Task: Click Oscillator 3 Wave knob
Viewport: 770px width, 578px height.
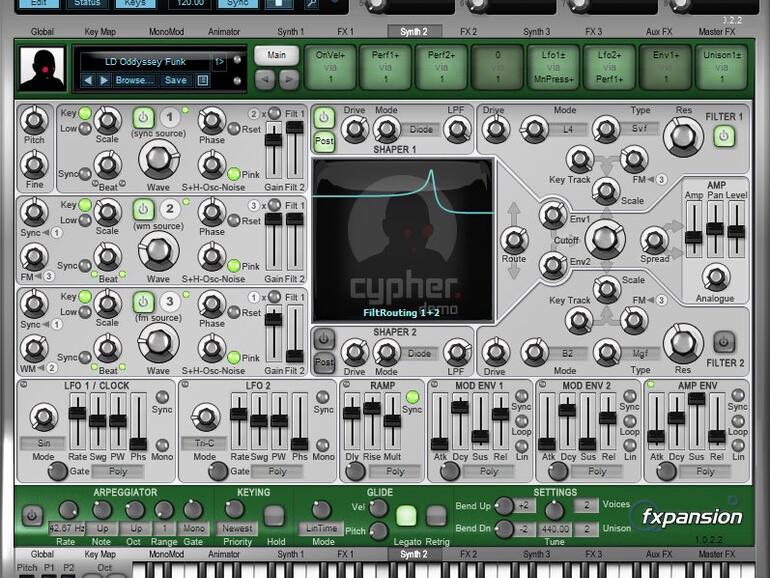Action: [158, 343]
